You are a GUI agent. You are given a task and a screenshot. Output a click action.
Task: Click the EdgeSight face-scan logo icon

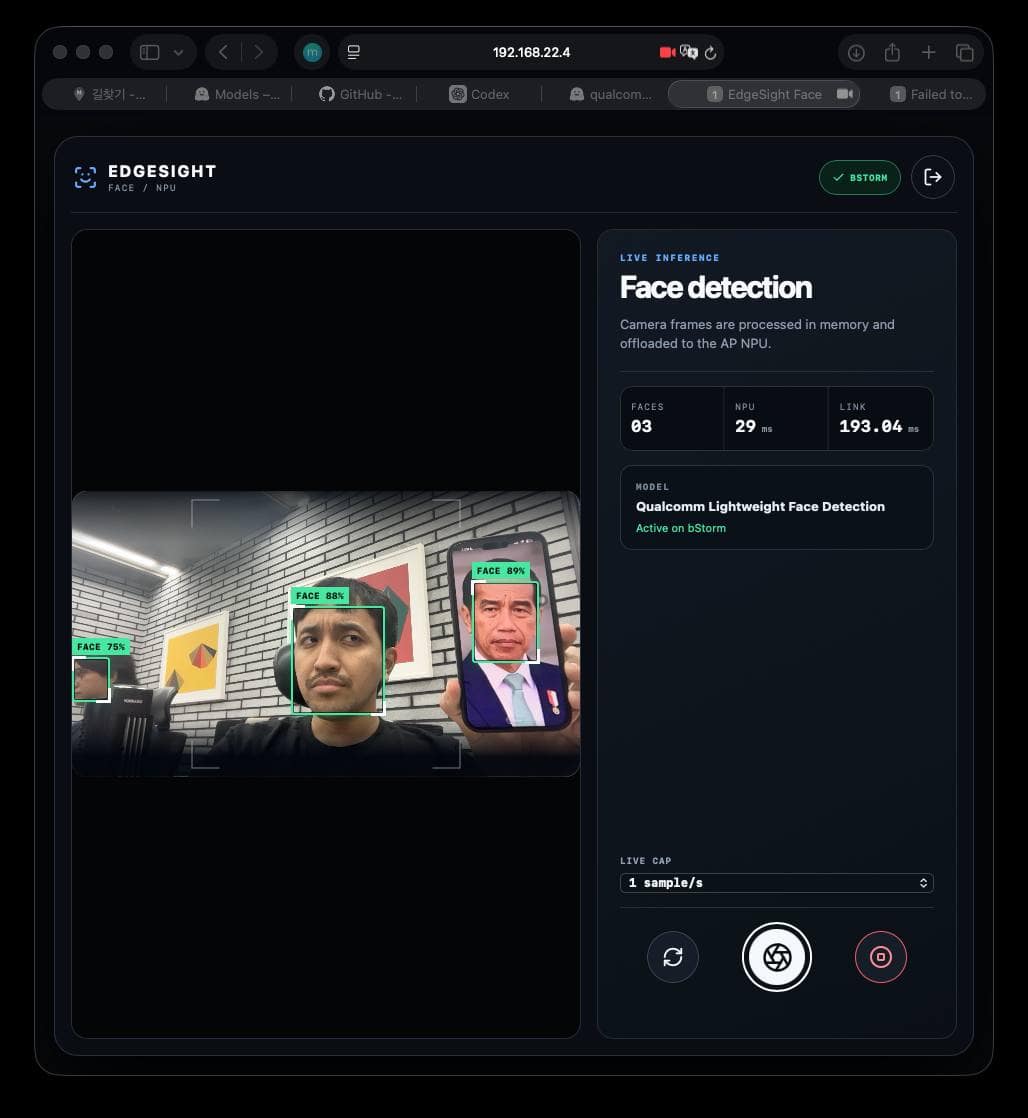tap(86, 178)
